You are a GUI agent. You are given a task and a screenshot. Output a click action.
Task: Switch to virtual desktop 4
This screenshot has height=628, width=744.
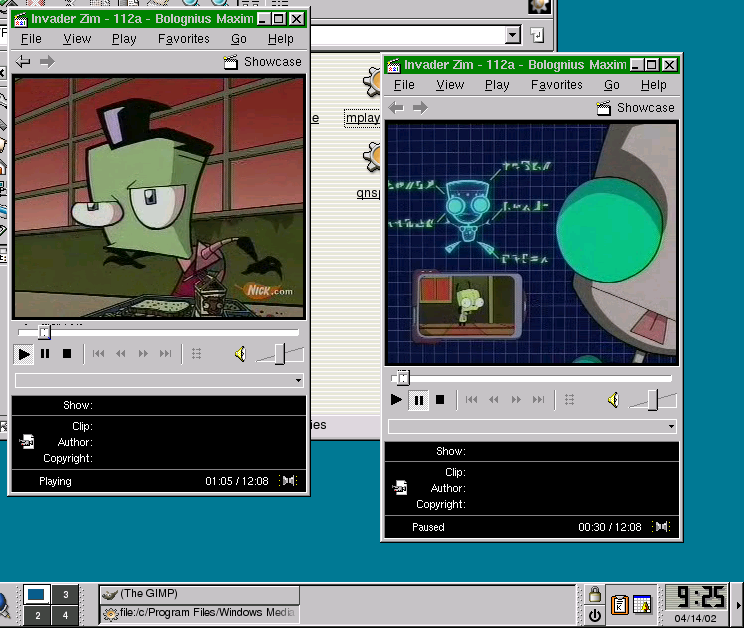(x=65, y=616)
